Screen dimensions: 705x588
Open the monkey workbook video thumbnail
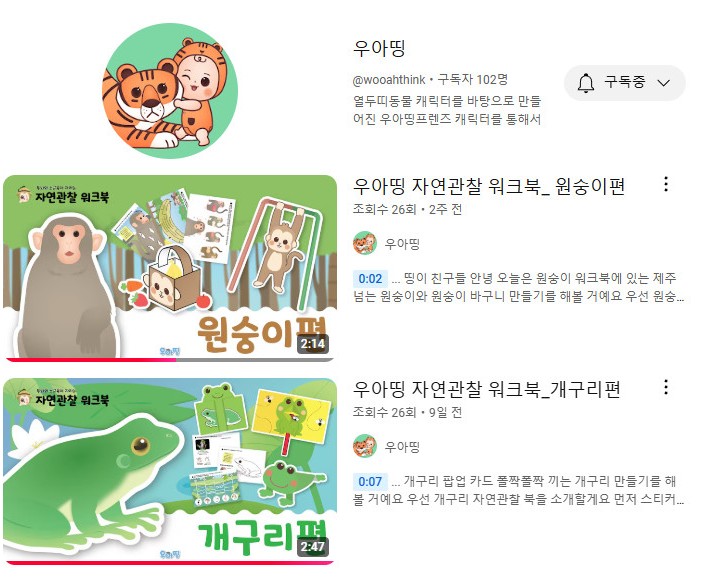pyautogui.click(x=170, y=268)
